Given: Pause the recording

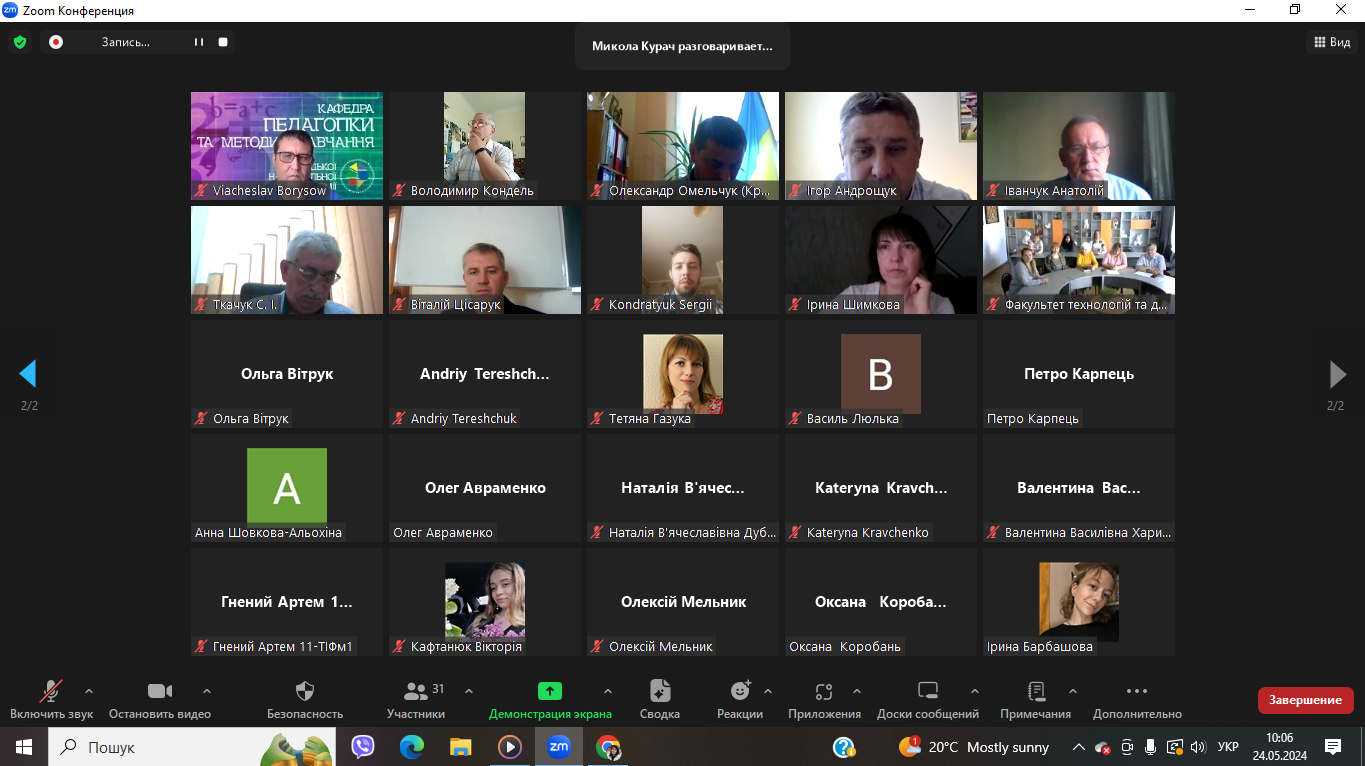Looking at the screenshot, I should point(199,42).
